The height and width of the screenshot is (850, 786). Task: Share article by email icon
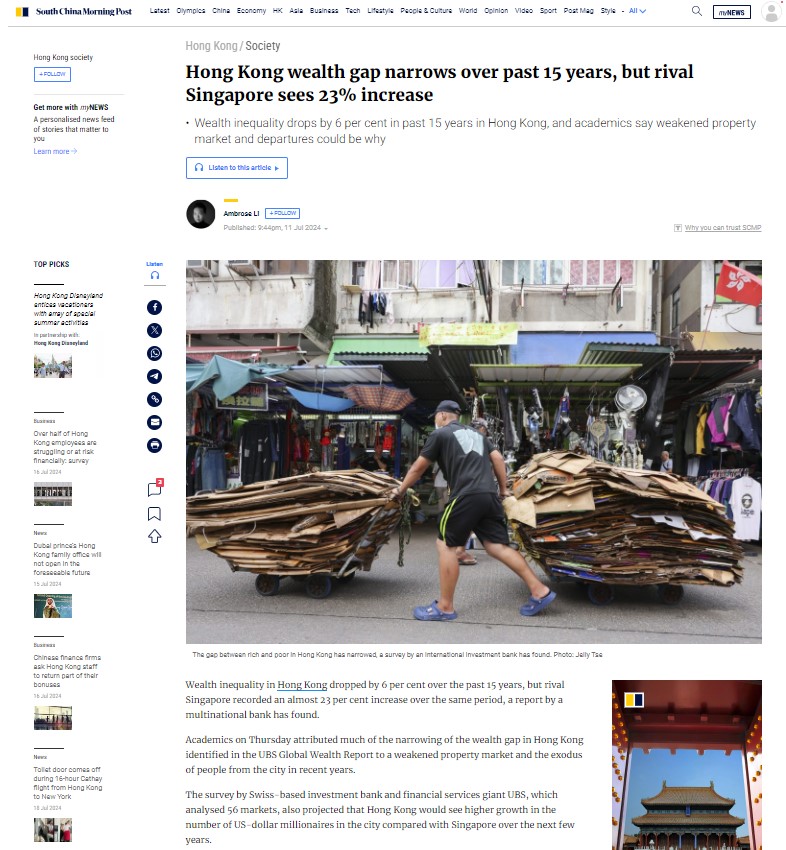154,422
